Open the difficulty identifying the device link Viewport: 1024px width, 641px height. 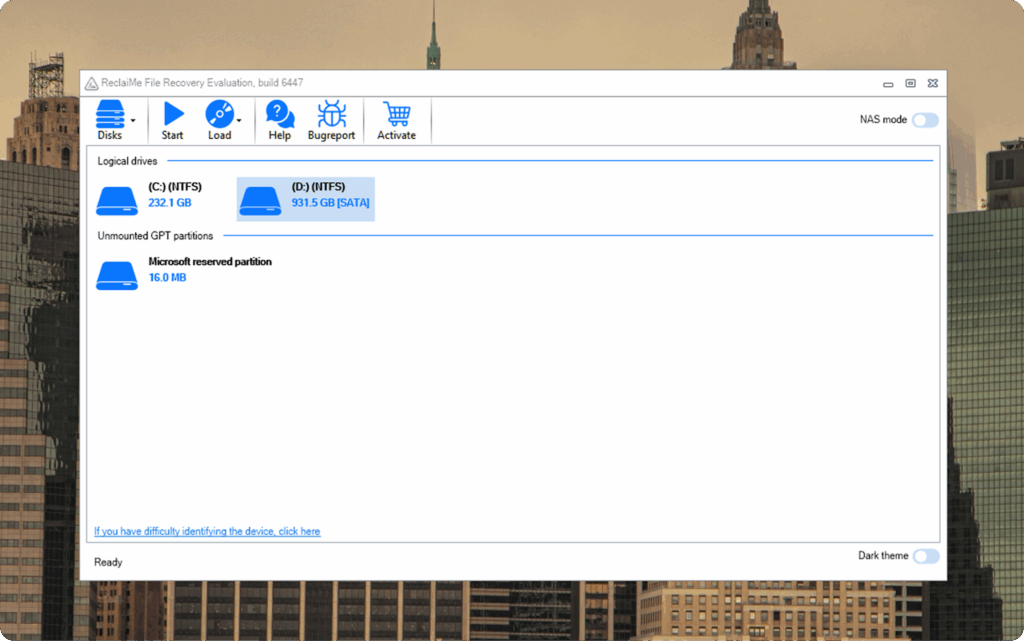[207, 531]
